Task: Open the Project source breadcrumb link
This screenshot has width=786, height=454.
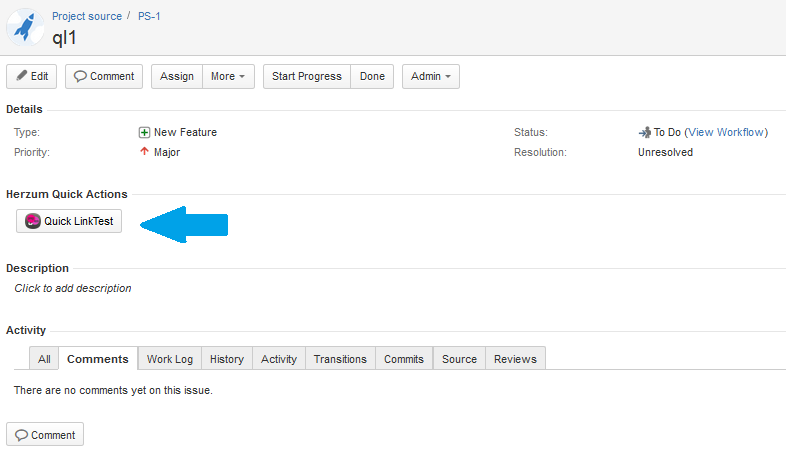Action: 87,16
